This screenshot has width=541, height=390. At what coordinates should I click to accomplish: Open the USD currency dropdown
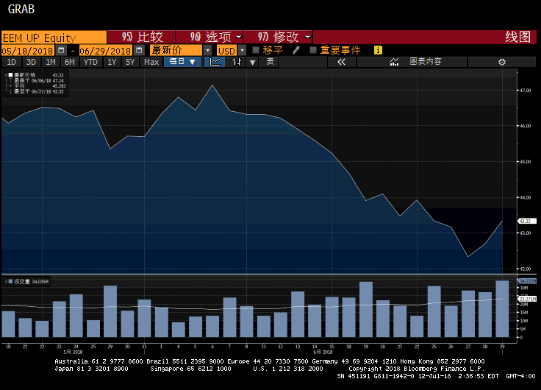click(242, 50)
